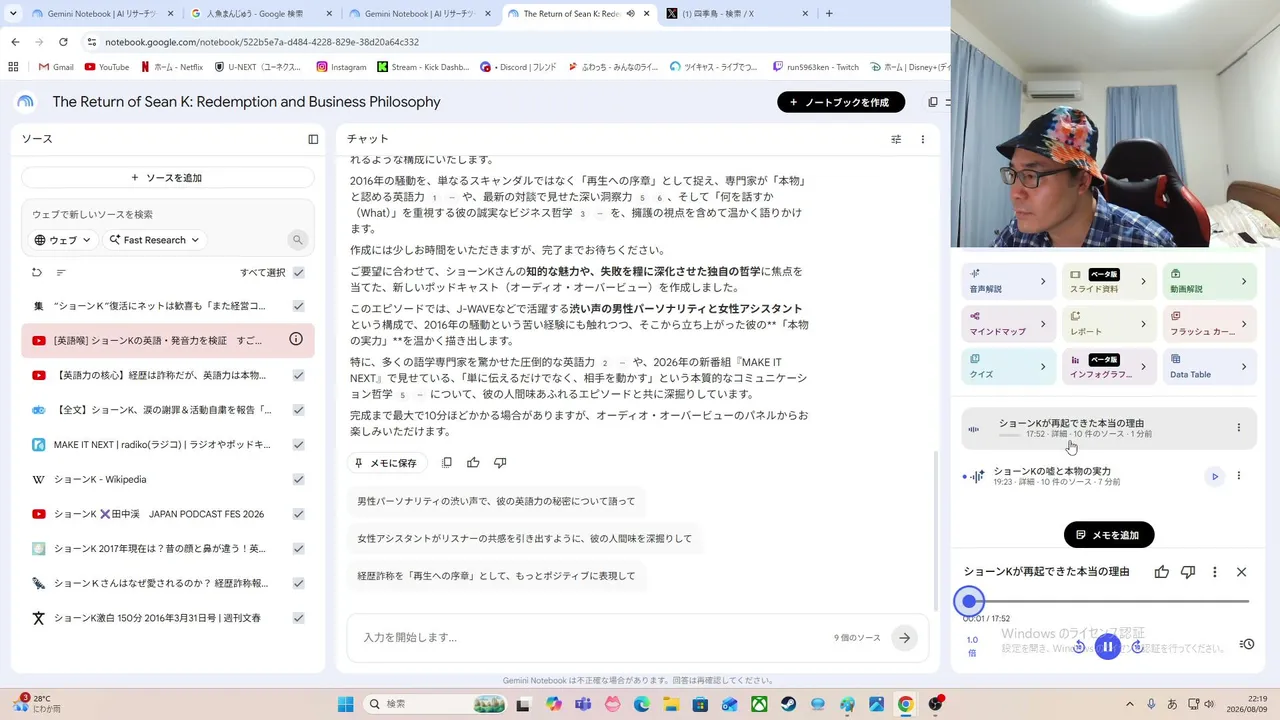The image size is (1280, 720).
Task: Click the chat input field 入力を開始します
Action: click(x=590, y=637)
